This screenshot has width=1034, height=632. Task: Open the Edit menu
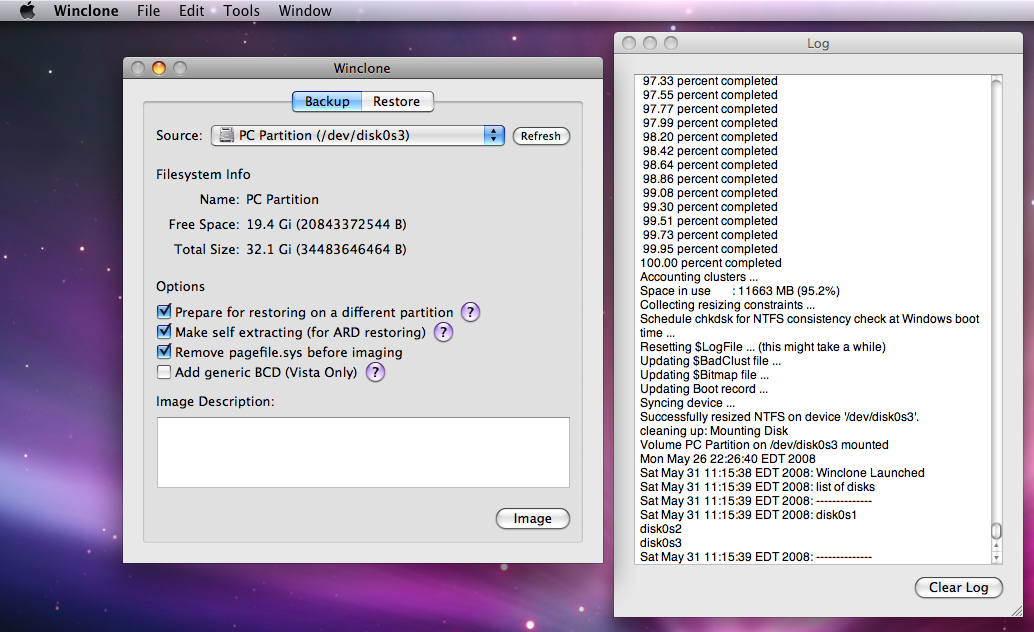pyautogui.click(x=191, y=11)
